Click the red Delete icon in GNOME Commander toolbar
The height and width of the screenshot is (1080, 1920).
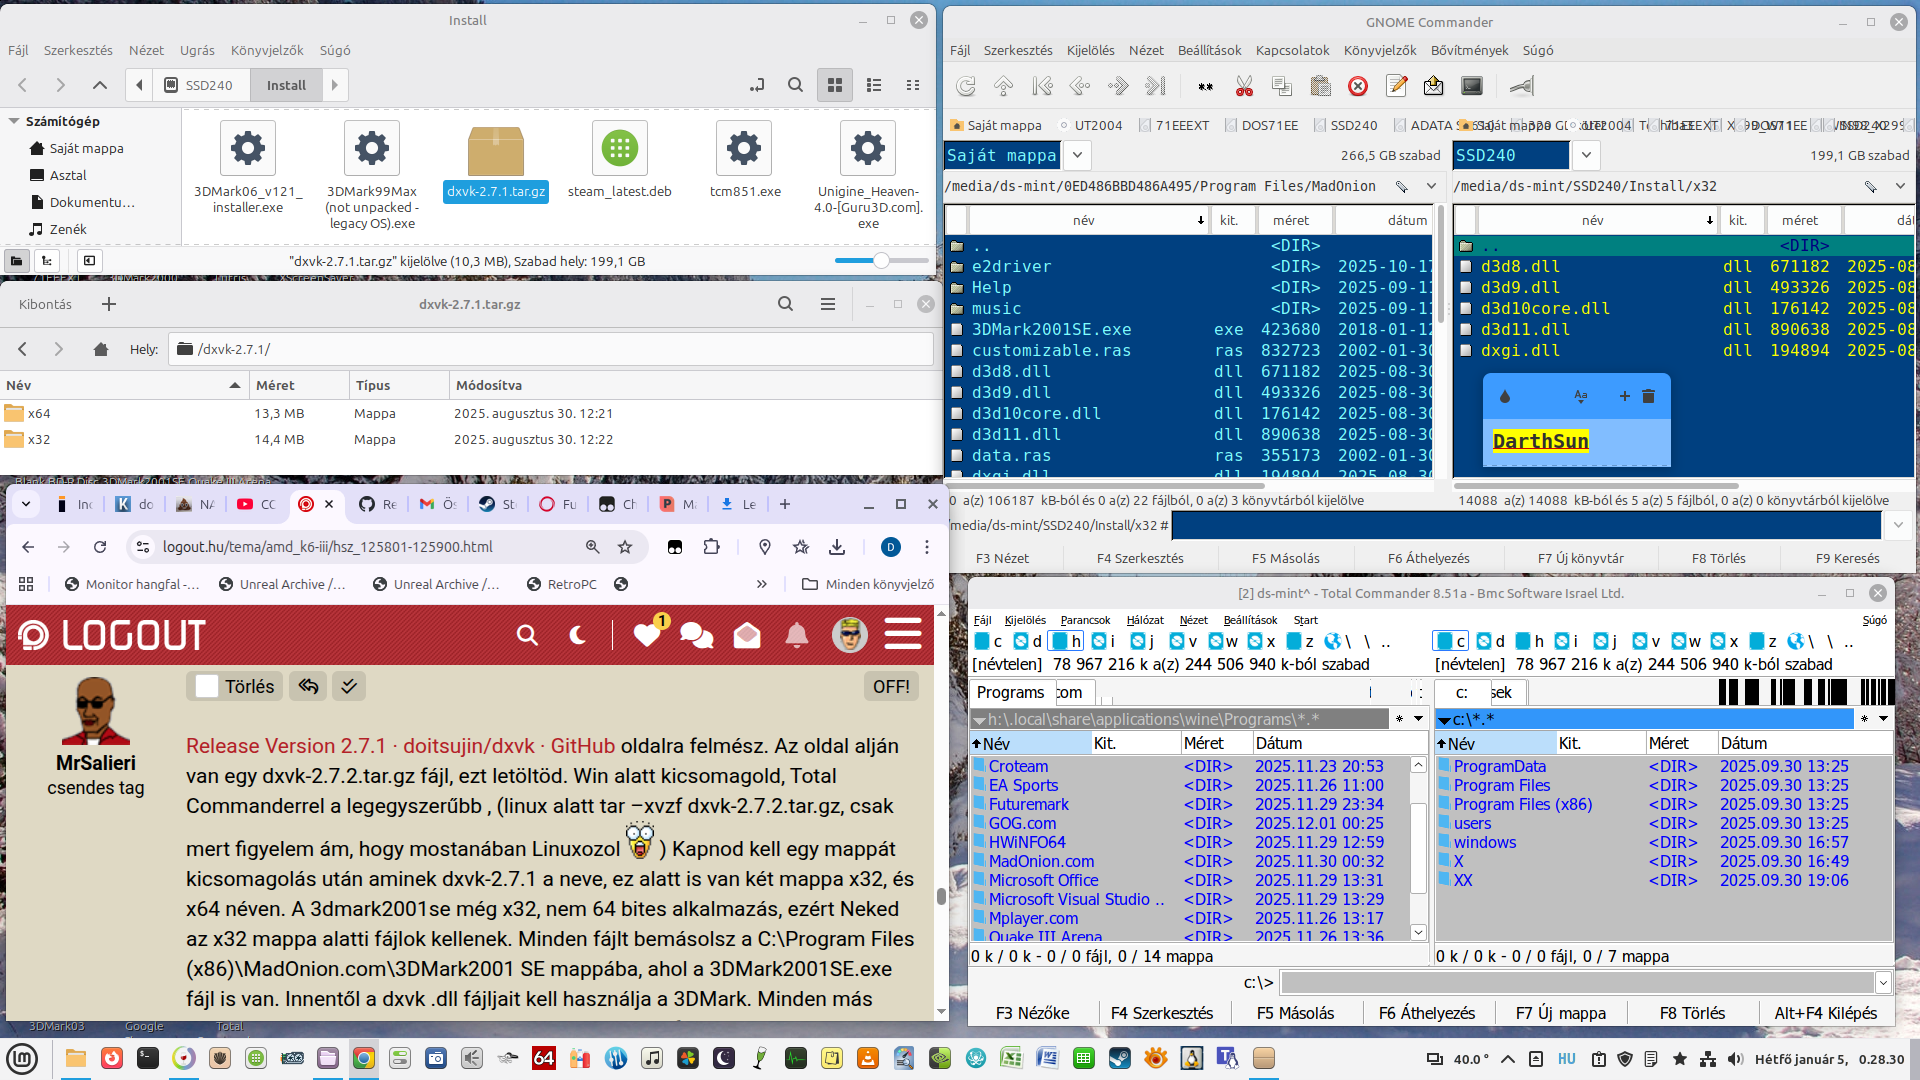tap(1358, 86)
